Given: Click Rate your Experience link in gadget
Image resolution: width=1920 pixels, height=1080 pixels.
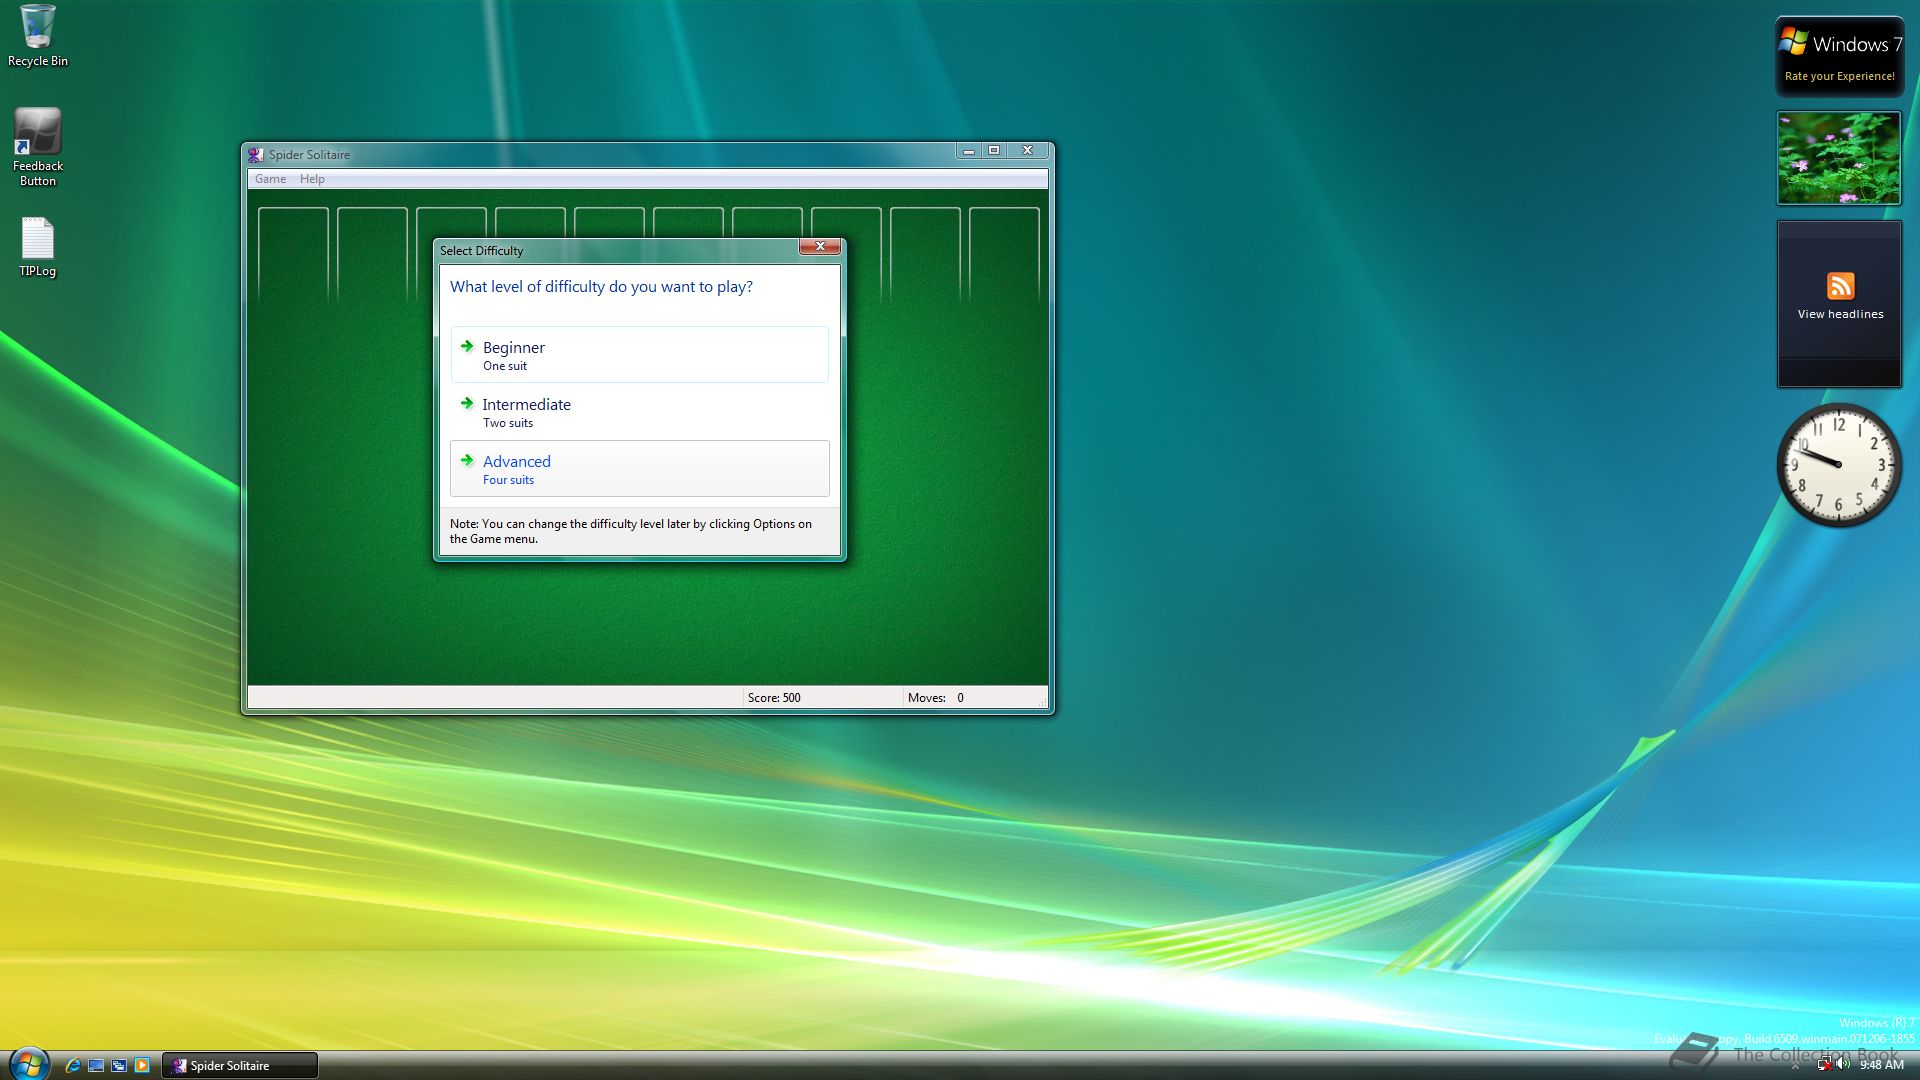Looking at the screenshot, I should pos(1839,76).
